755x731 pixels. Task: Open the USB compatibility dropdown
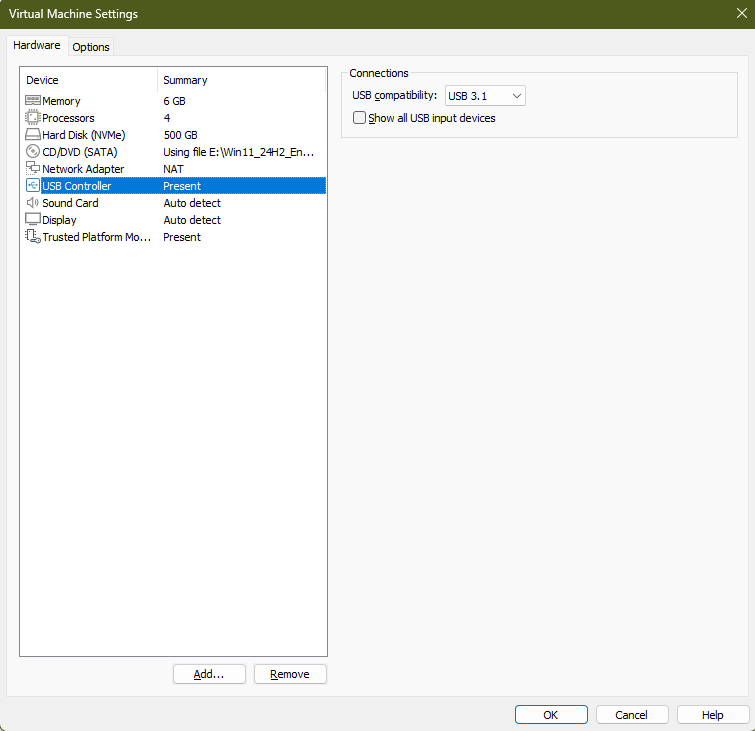[x=485, y=96]
